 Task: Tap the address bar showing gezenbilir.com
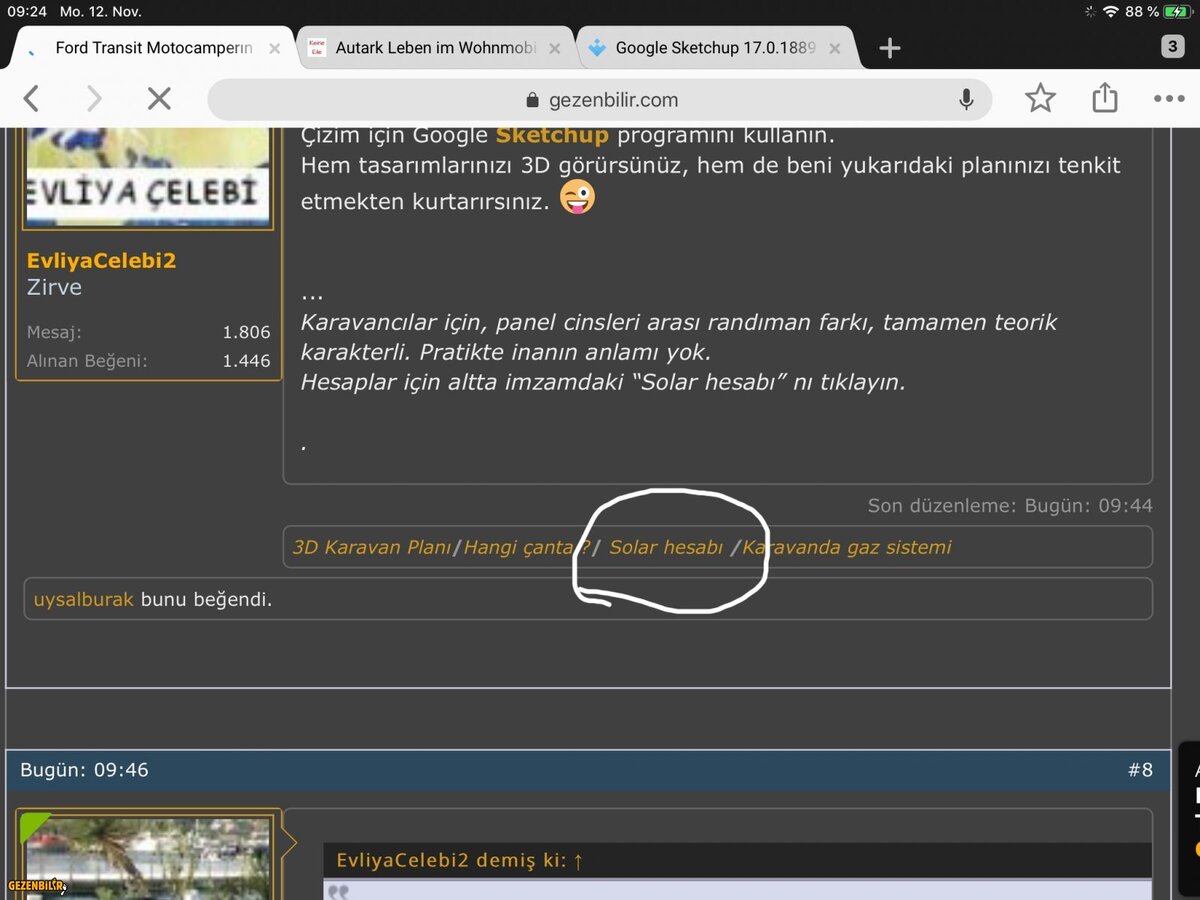(612, 99)
